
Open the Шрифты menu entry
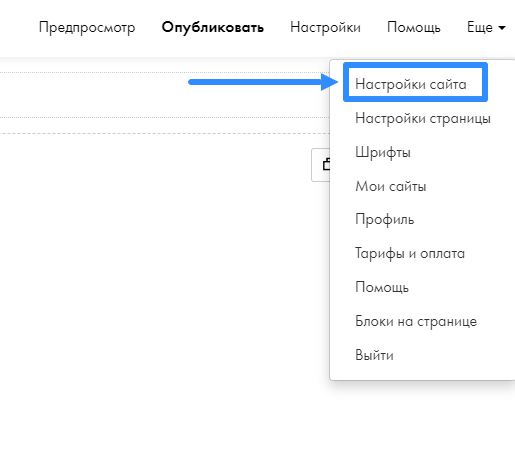pyautogui.click(x=383, y=153)
